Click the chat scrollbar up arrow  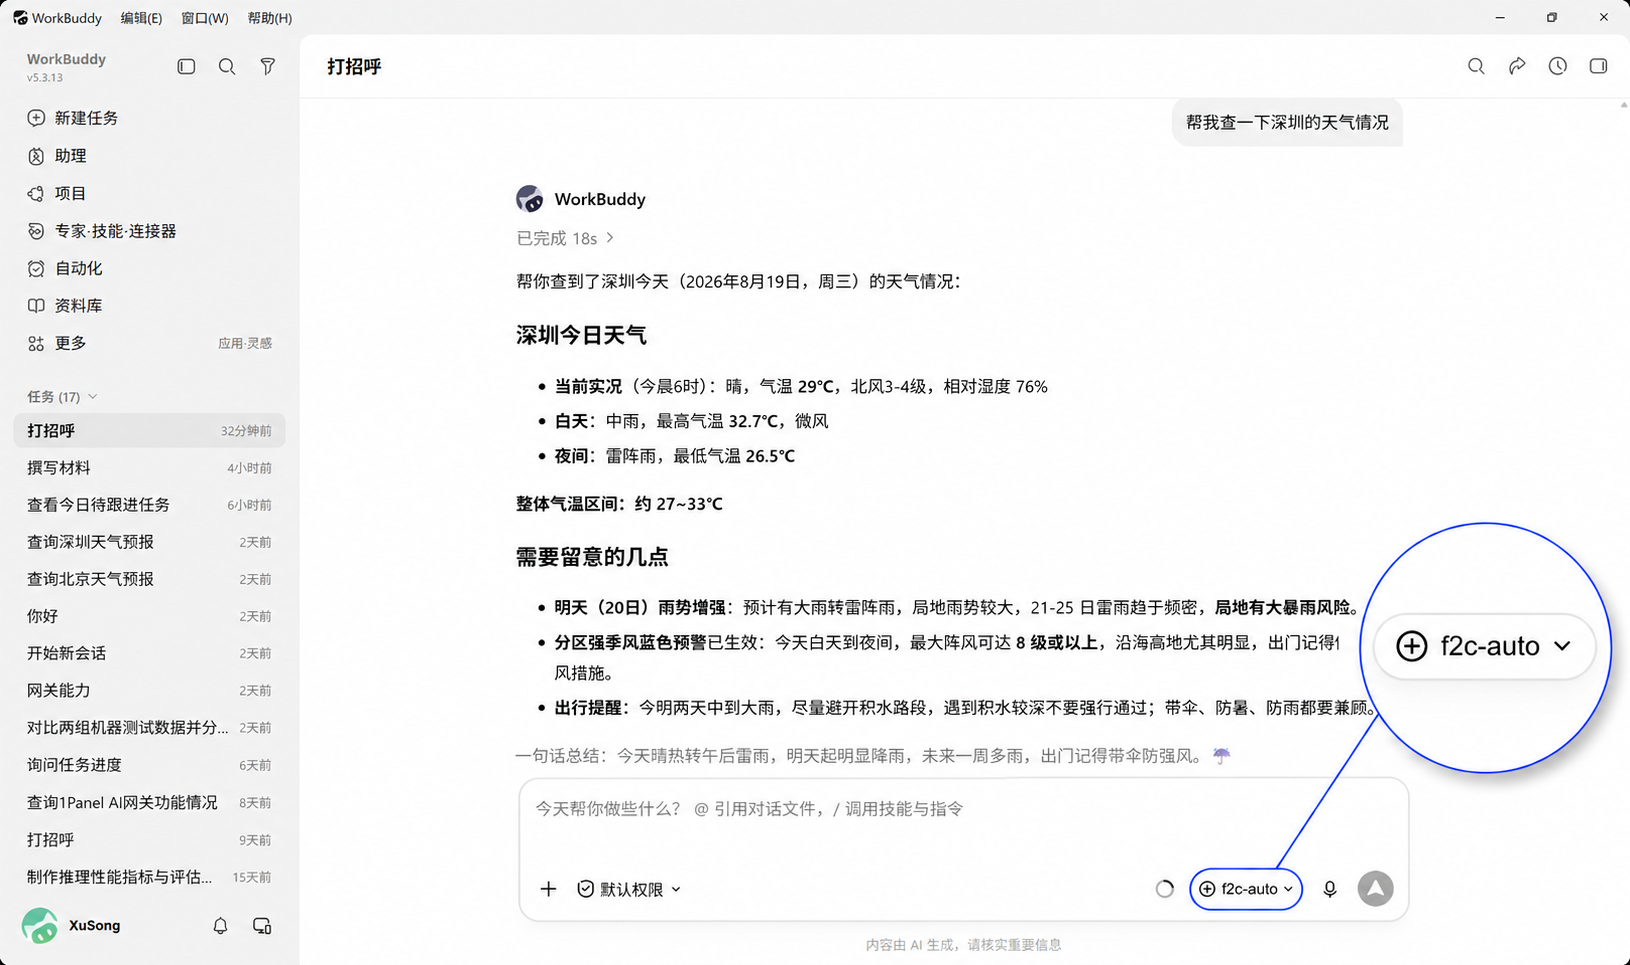(x=1623, y=105)
